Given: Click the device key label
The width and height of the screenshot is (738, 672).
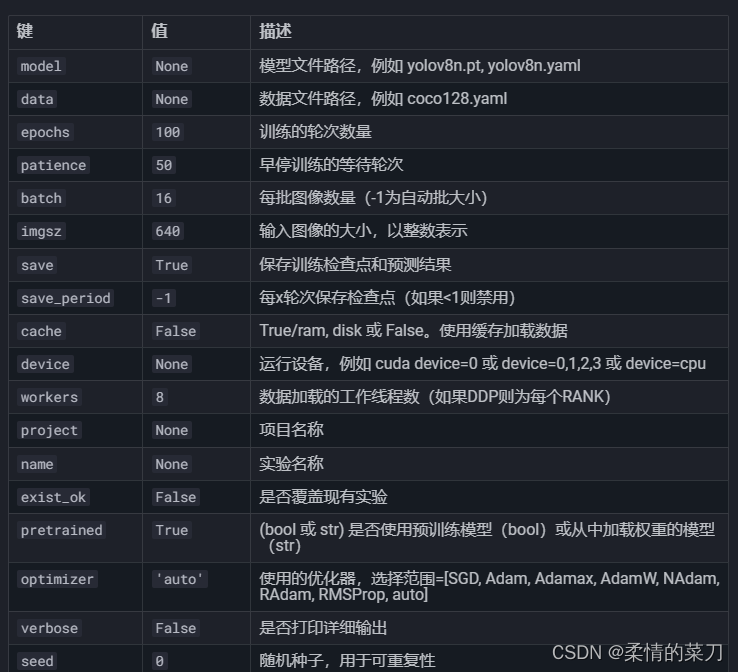Looking at the screenshot, I should (x=45, y=364).
